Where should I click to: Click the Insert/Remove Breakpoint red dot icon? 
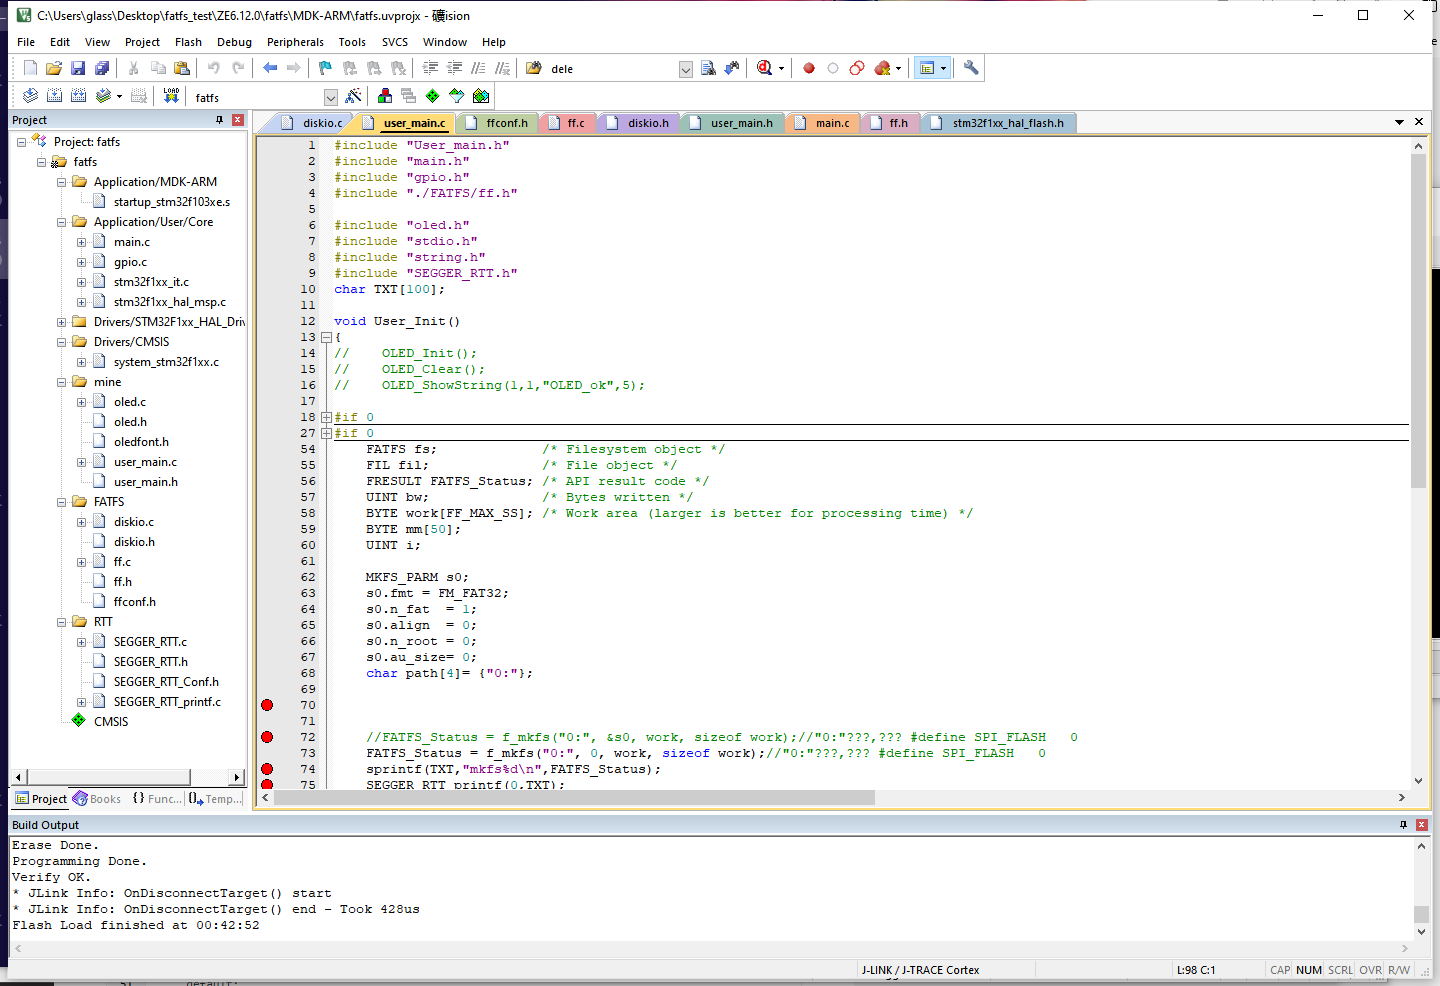809,68
